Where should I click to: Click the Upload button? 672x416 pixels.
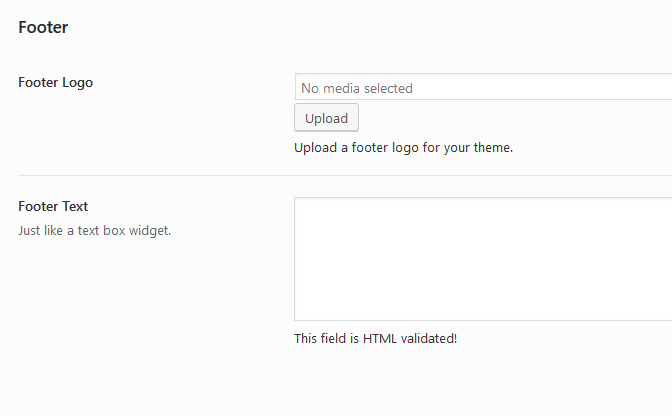[326, 118]
